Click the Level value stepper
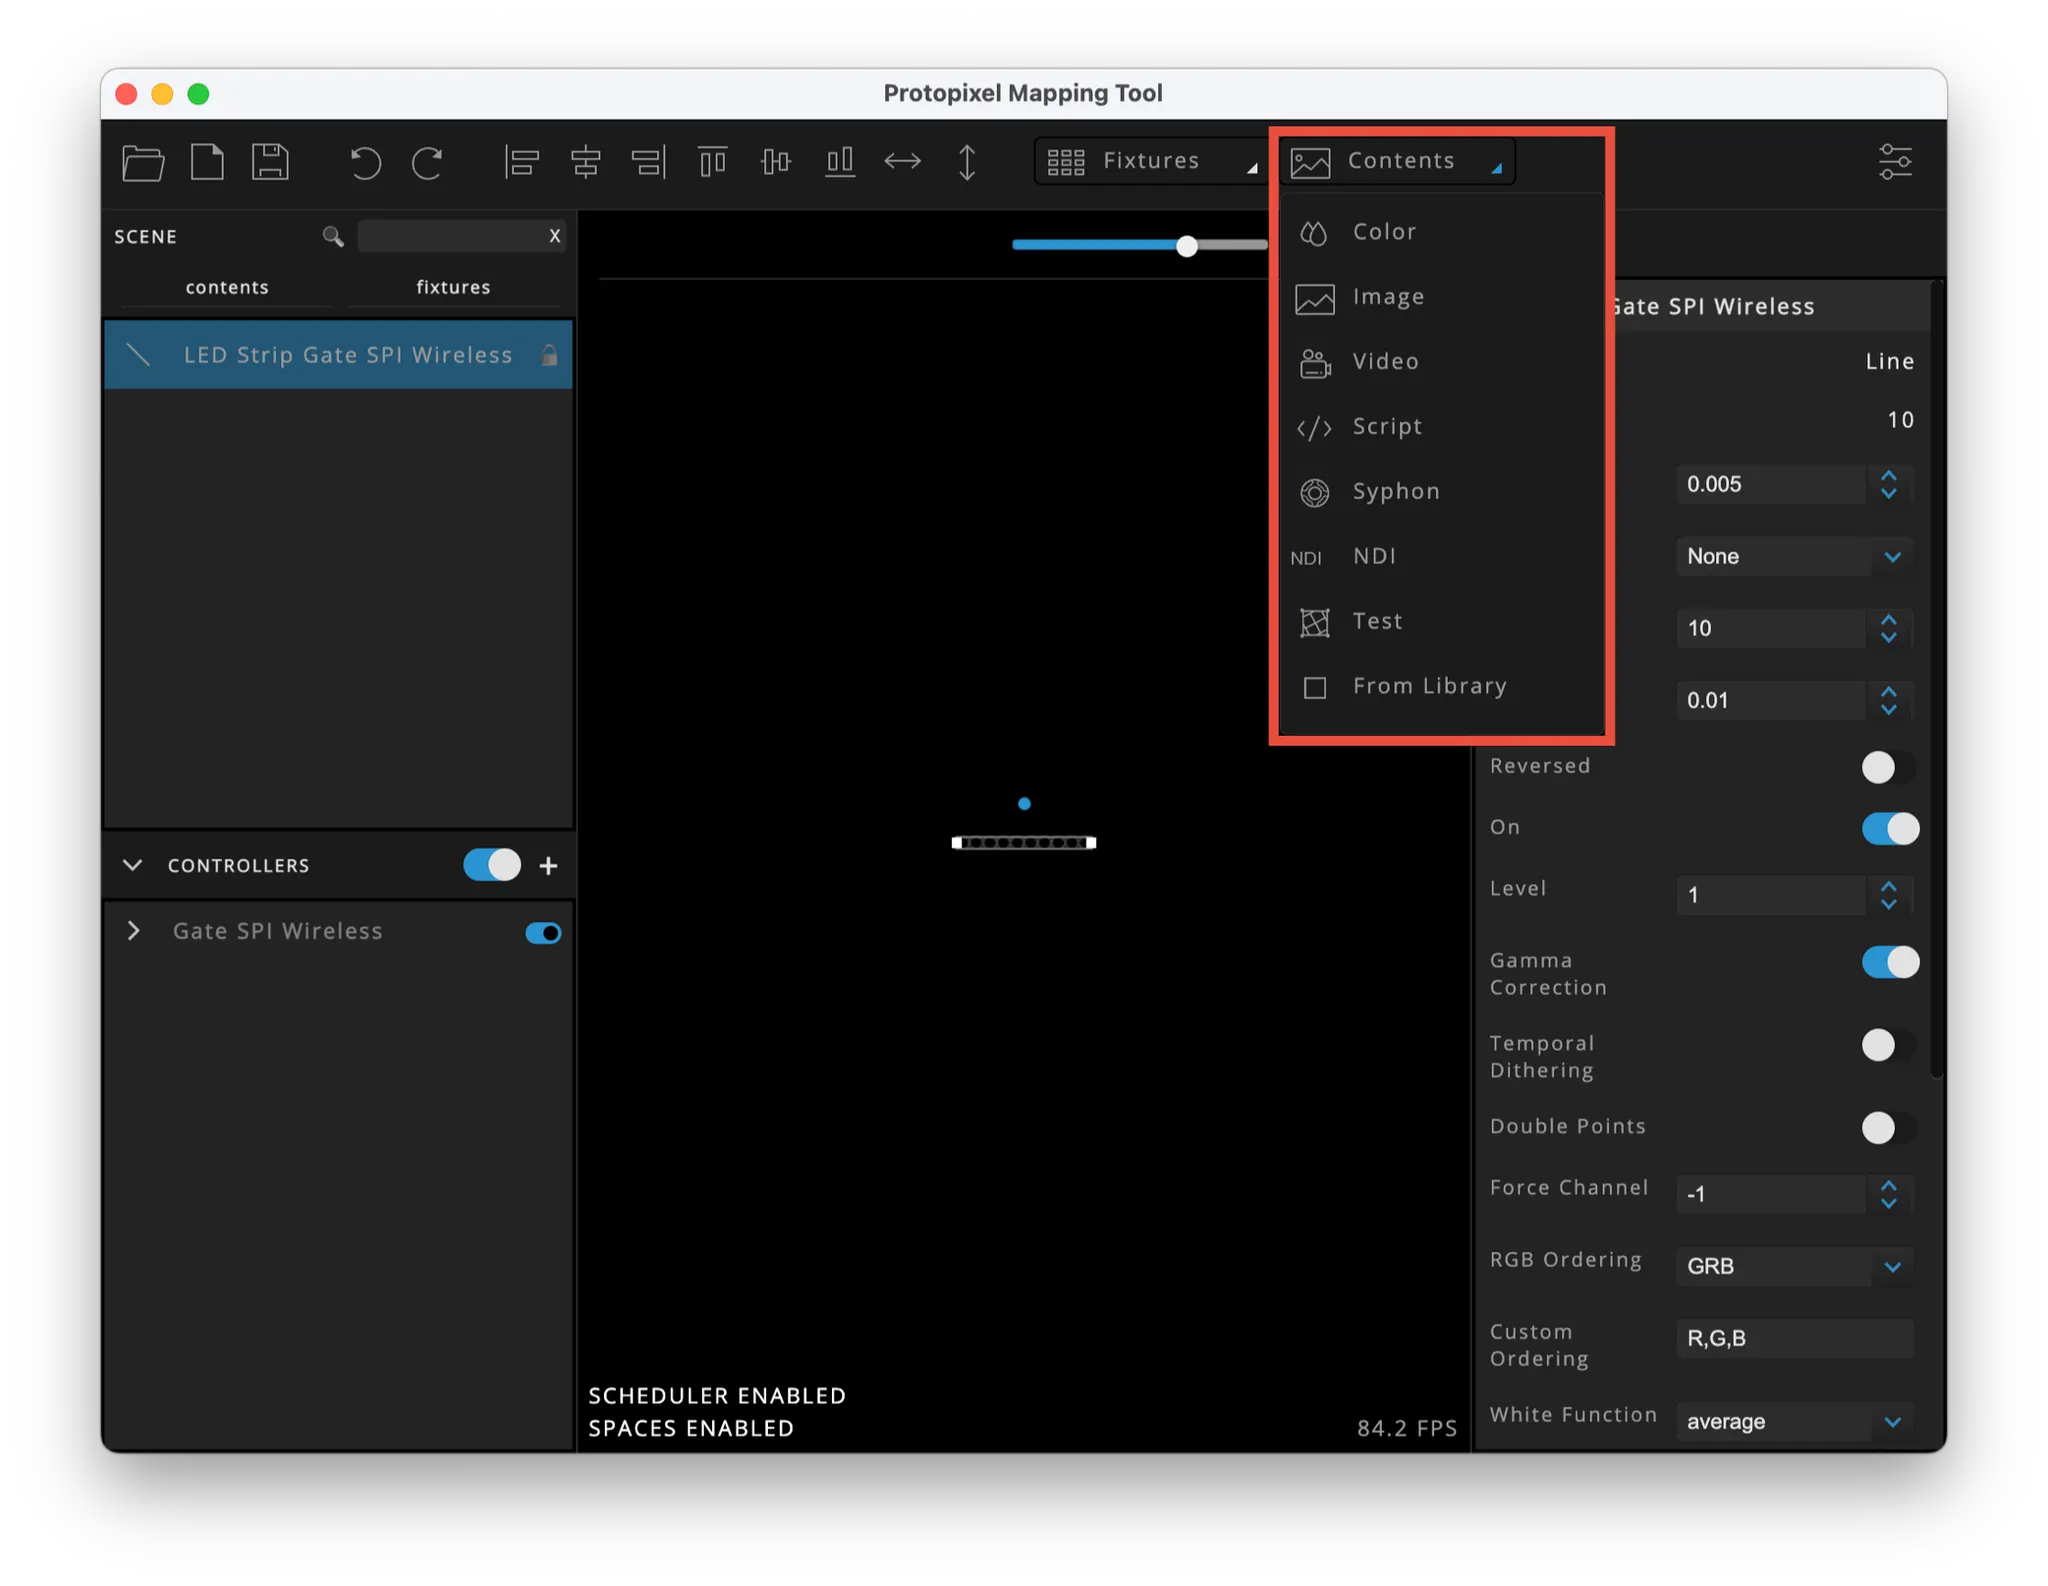The height and width of the screenshot is (1586, 2048). tap(1888, 895)
